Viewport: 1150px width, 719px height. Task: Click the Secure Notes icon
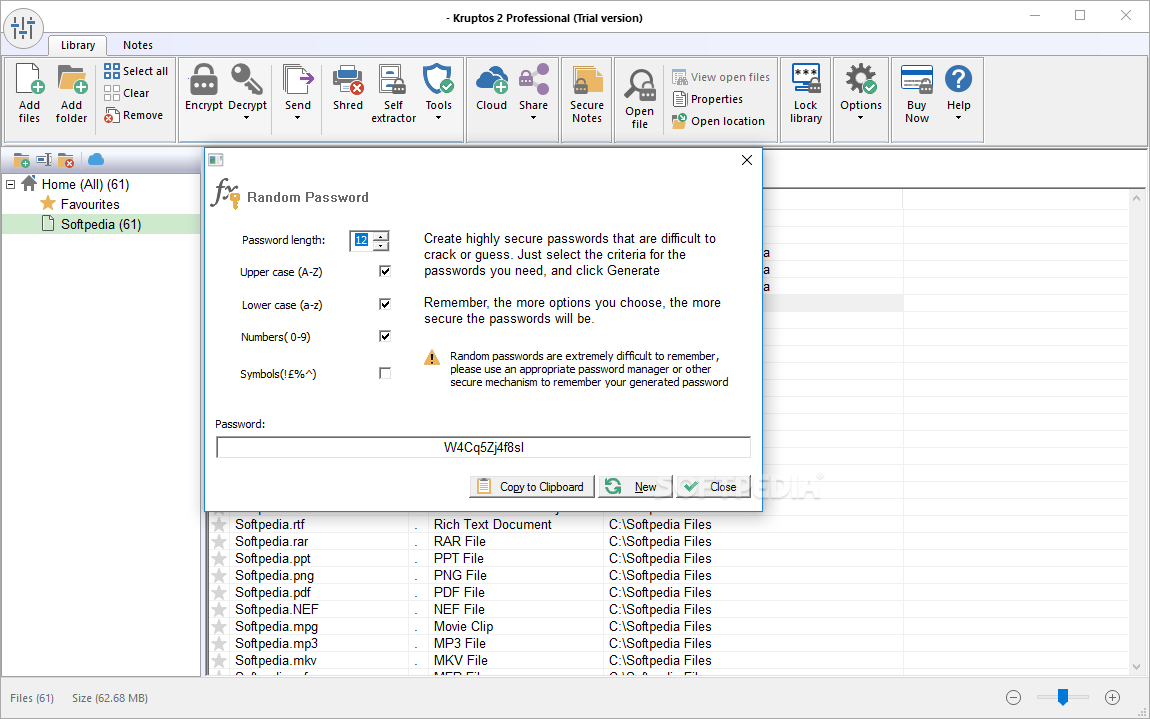click(586, 79)
